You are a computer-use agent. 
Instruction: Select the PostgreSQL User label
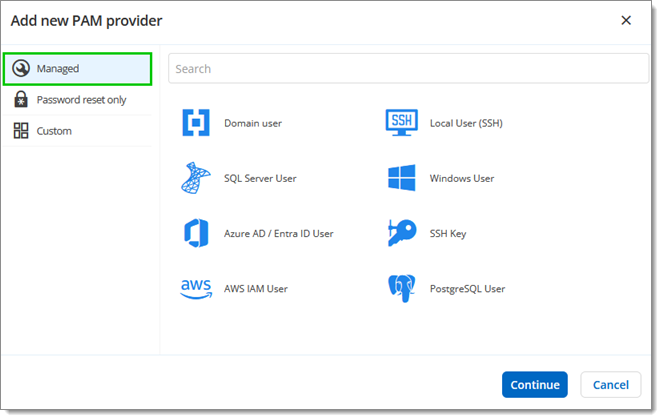(467, 289)
